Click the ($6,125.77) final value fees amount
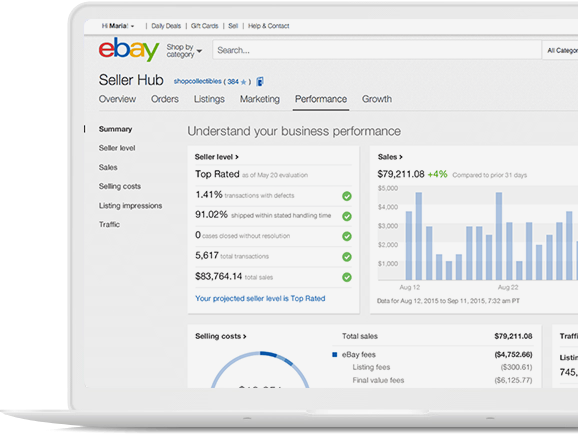Screen dimensions: 578x435 click(513, 380)
